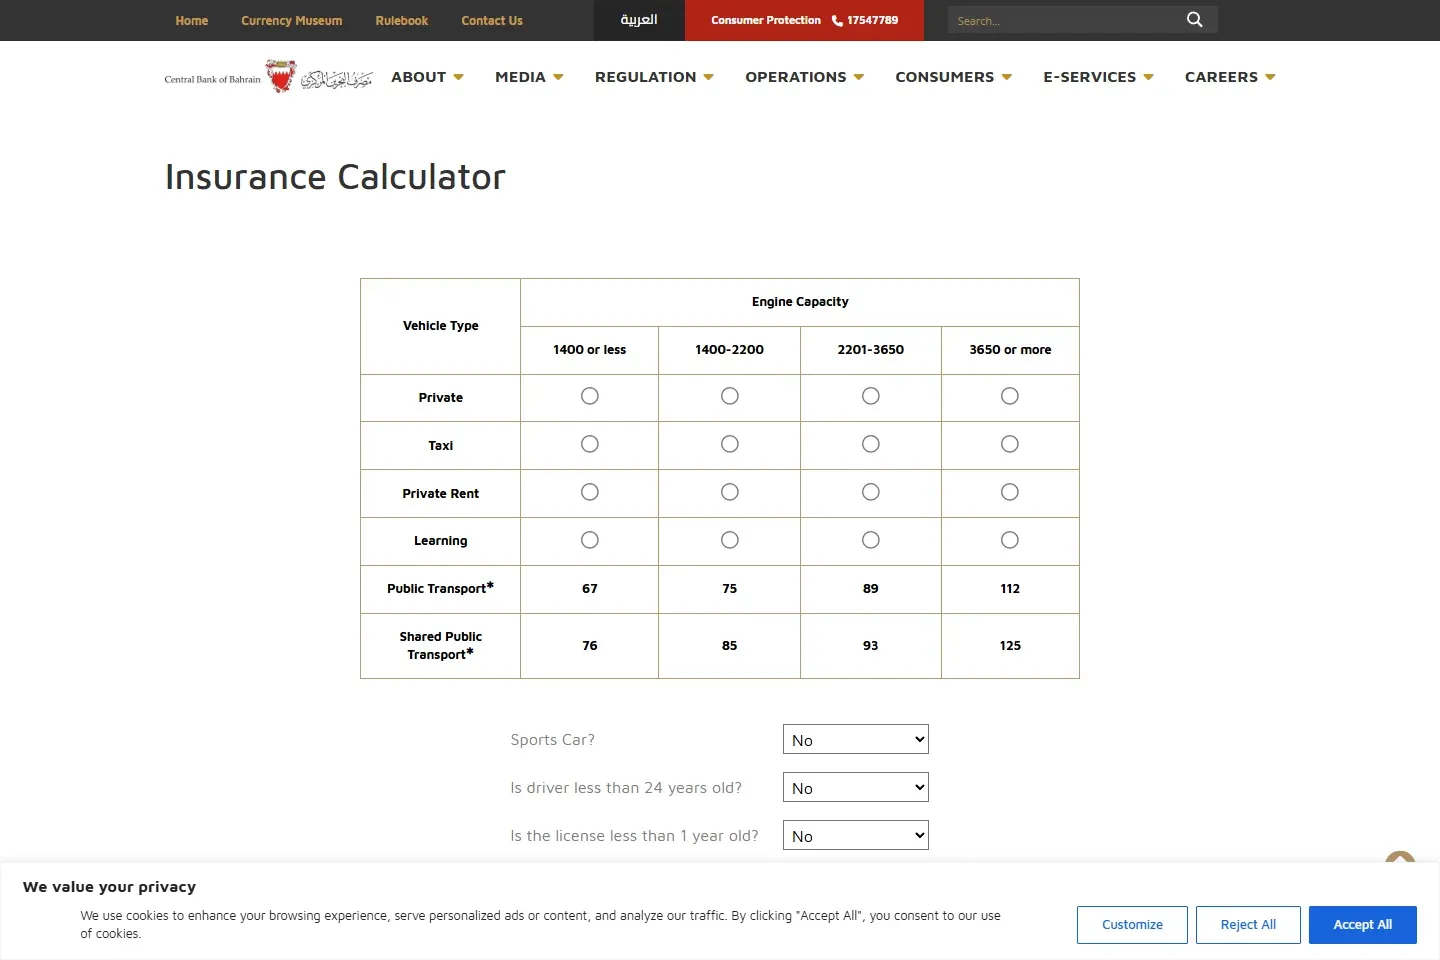Select Taxi with 3650 or more engine
1440x960 pixels.
point(1010,444)
